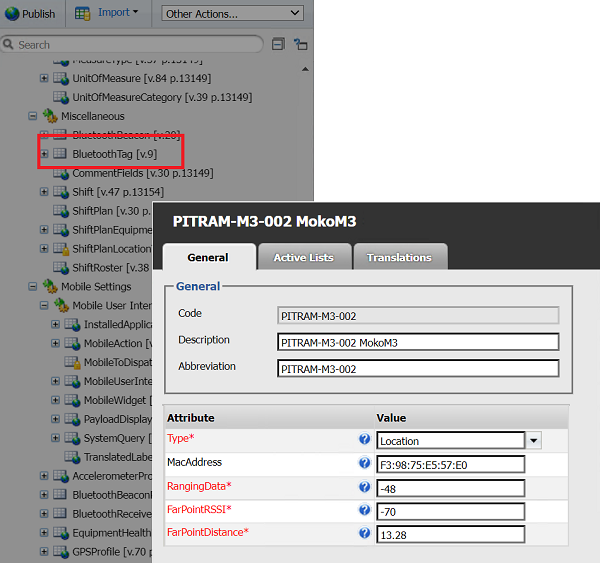Image resolution: width=600 pixels, height=563 pixels.
Task: Click the Abbreviation input field
Action: click(418, 369)
